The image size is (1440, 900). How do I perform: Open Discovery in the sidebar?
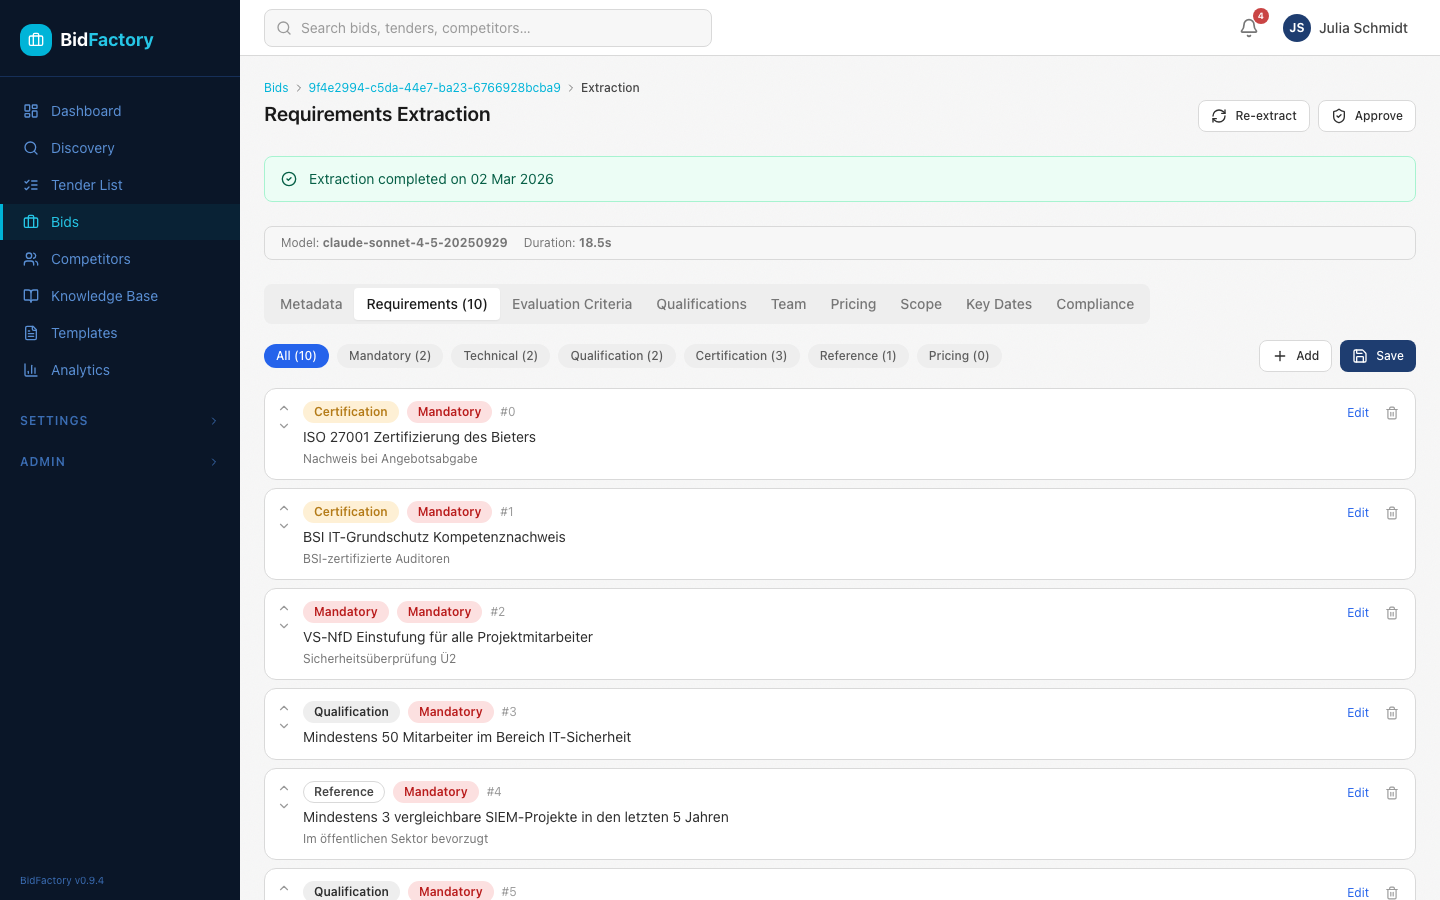[120, 148]
